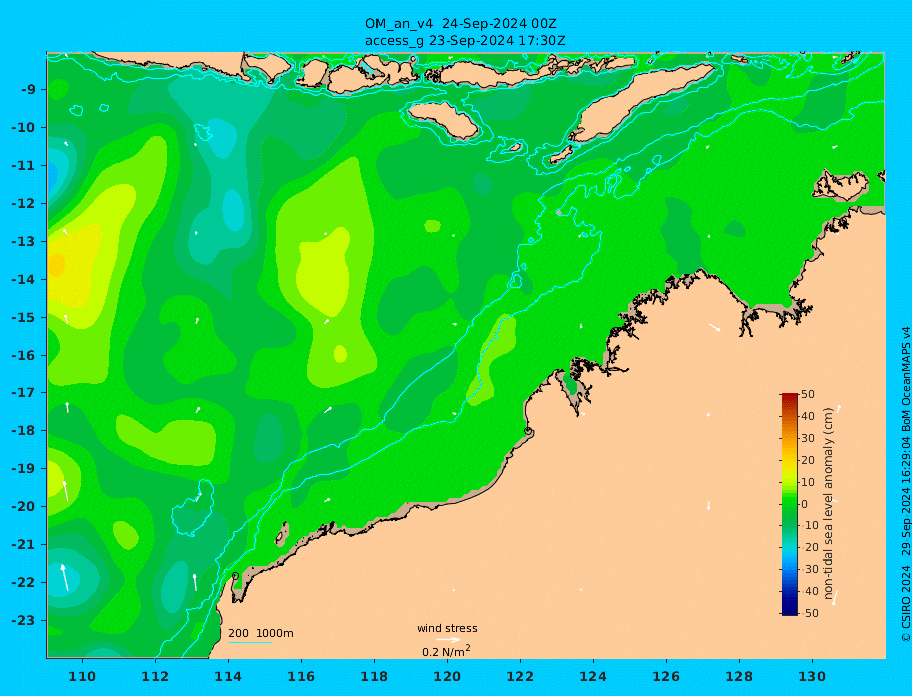Click the colorbar tick label -30
Viewport: 912px width, 696px height.
[x=810, y=570]
